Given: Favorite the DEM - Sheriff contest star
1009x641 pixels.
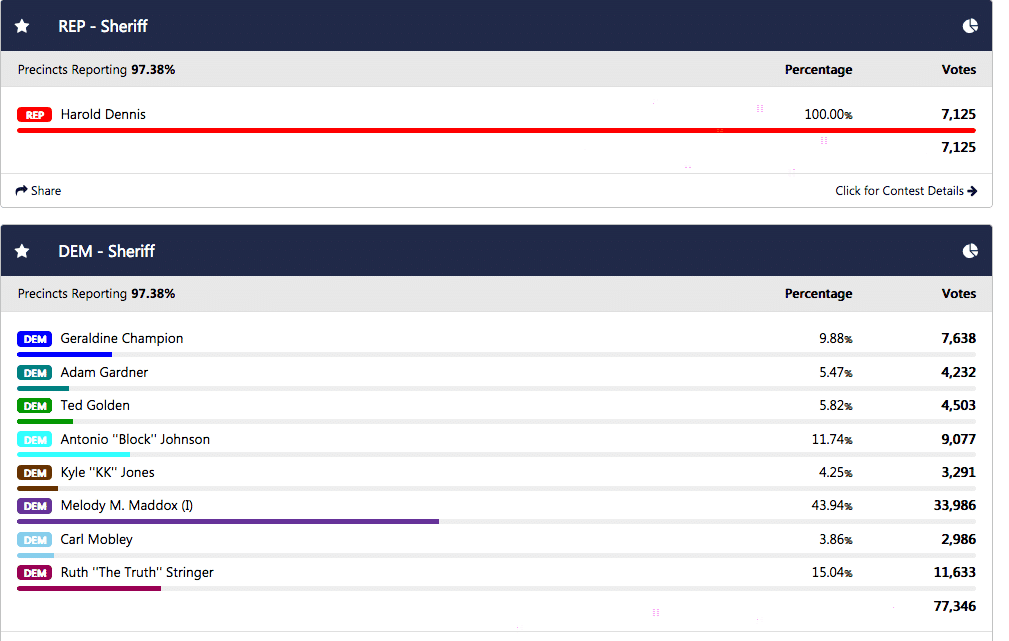Looking at the screenshot, I should [22, 251].
